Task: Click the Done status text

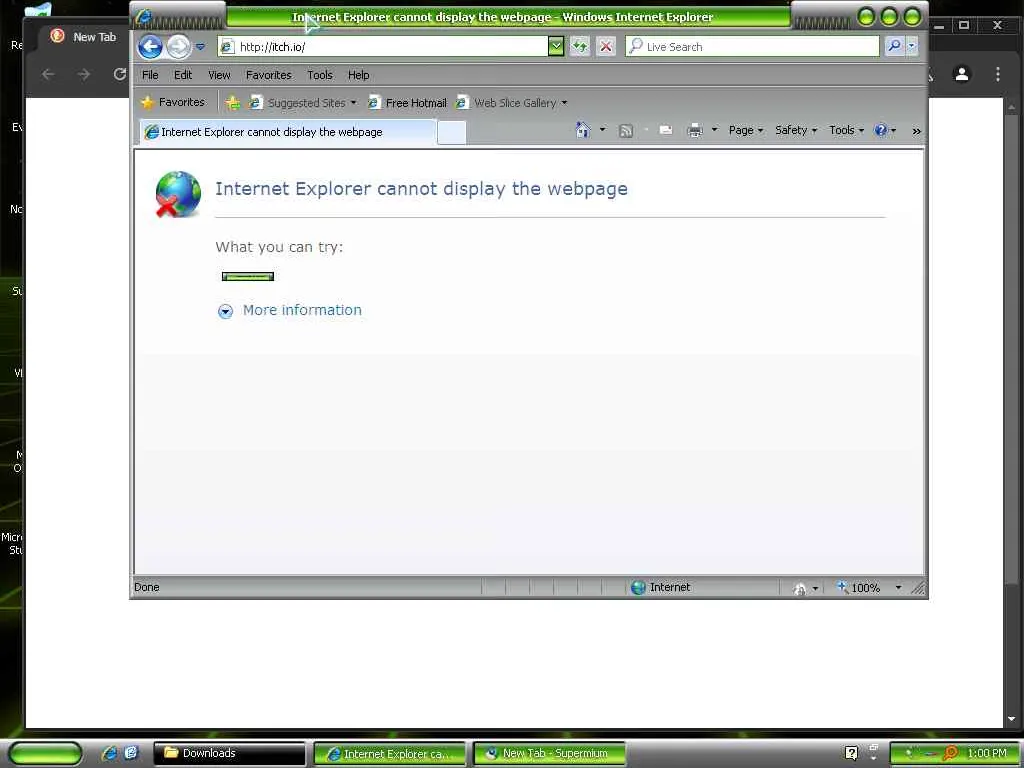Action: tap(147, 587)
